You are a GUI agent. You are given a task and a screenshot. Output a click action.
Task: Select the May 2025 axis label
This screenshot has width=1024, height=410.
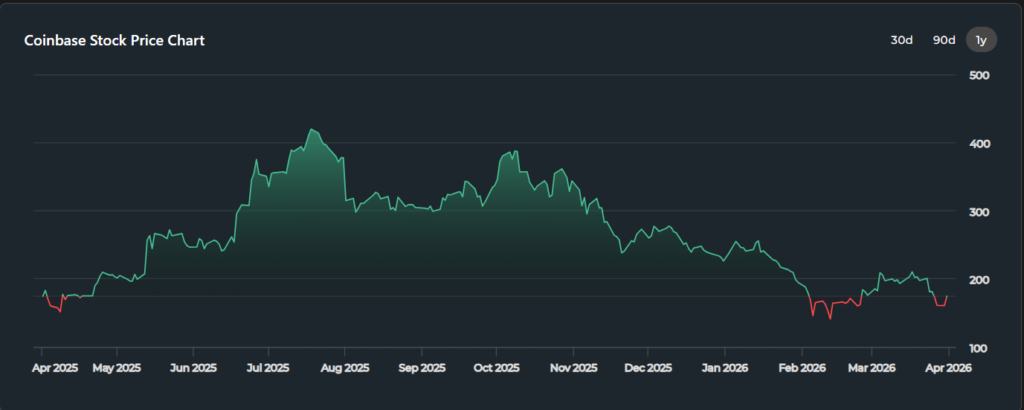pos(117,368)
